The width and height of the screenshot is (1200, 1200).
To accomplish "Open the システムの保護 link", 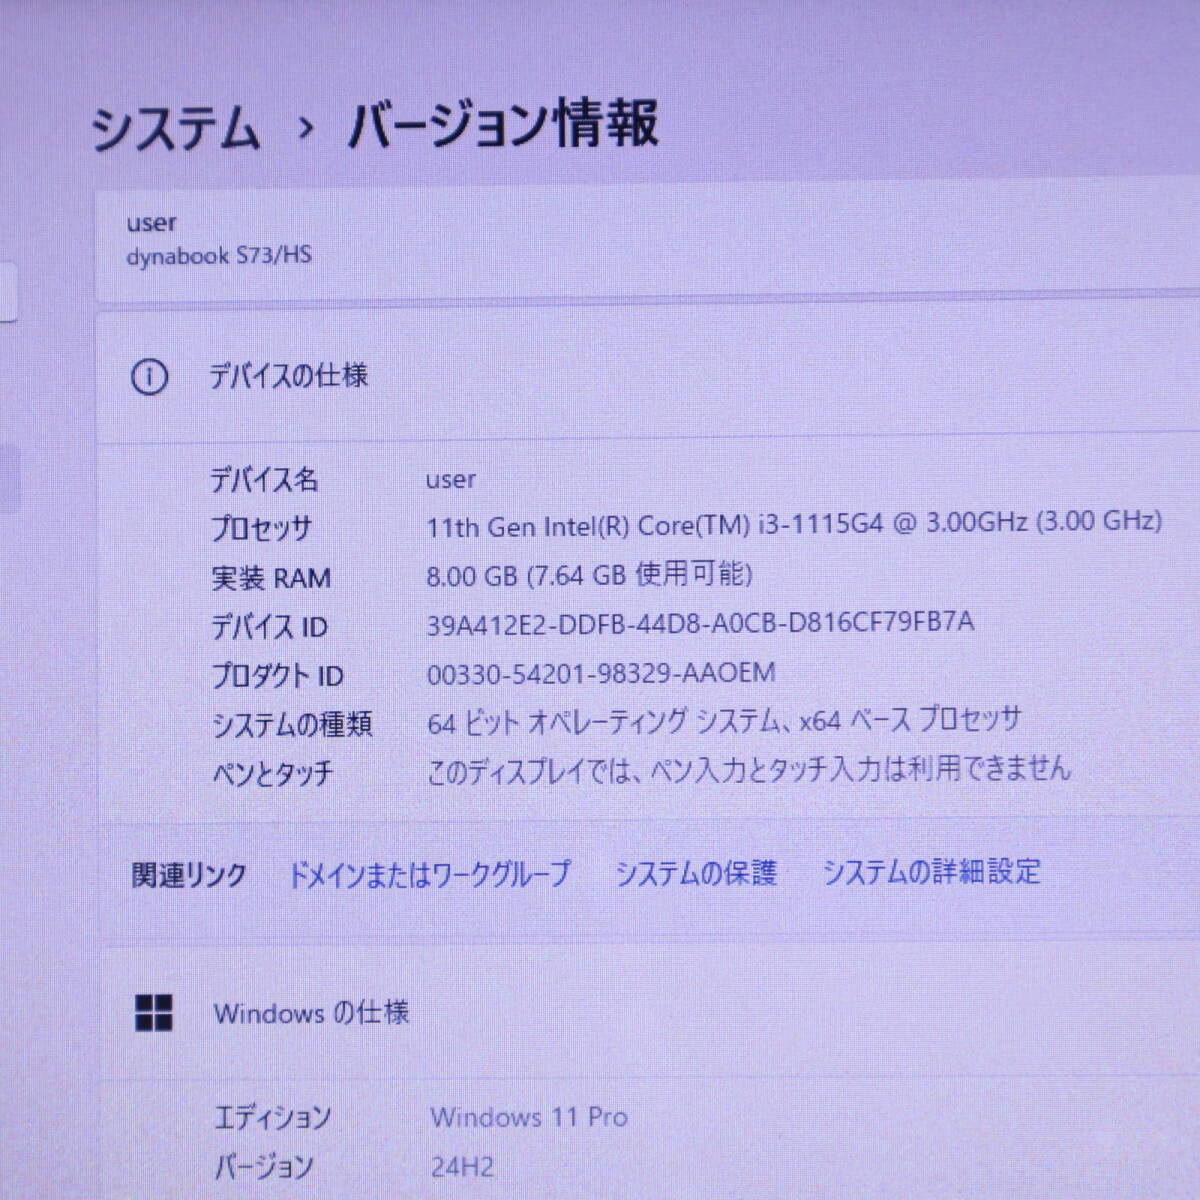I will point(696,873).
